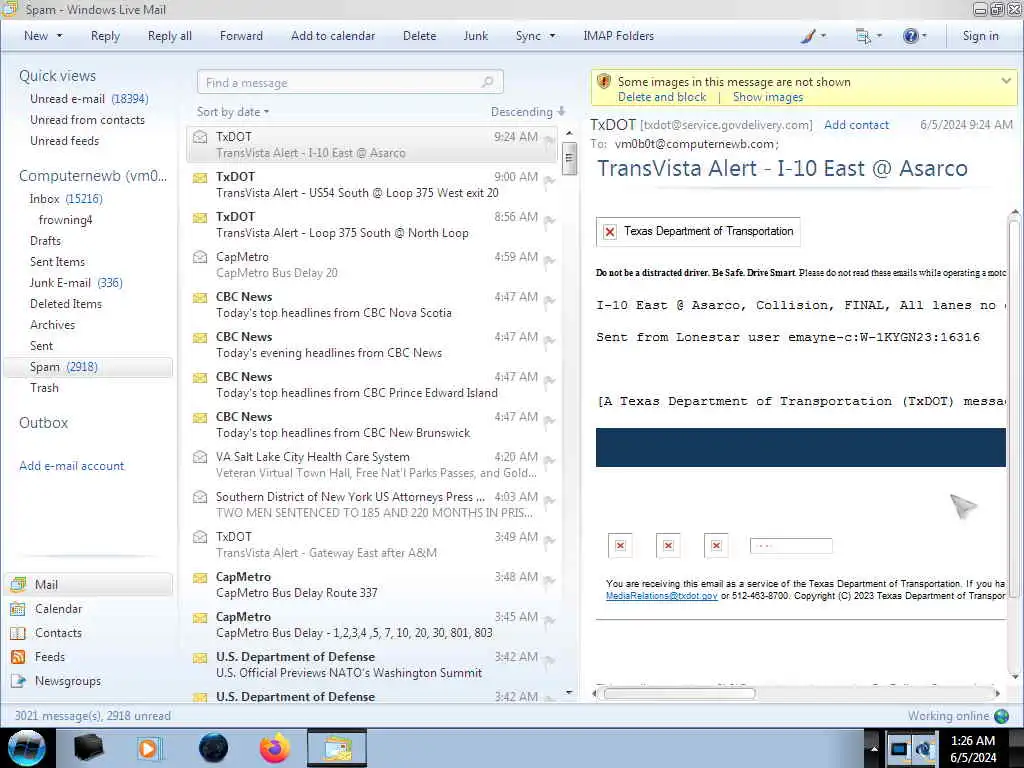This screenshot has height=768, width=1024.
Task: Open the paintbrush color scheme icon
Action: click(x=808, y=37)
